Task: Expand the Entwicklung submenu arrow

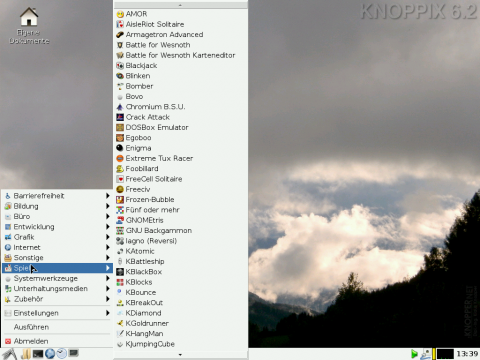Action: 108,227
